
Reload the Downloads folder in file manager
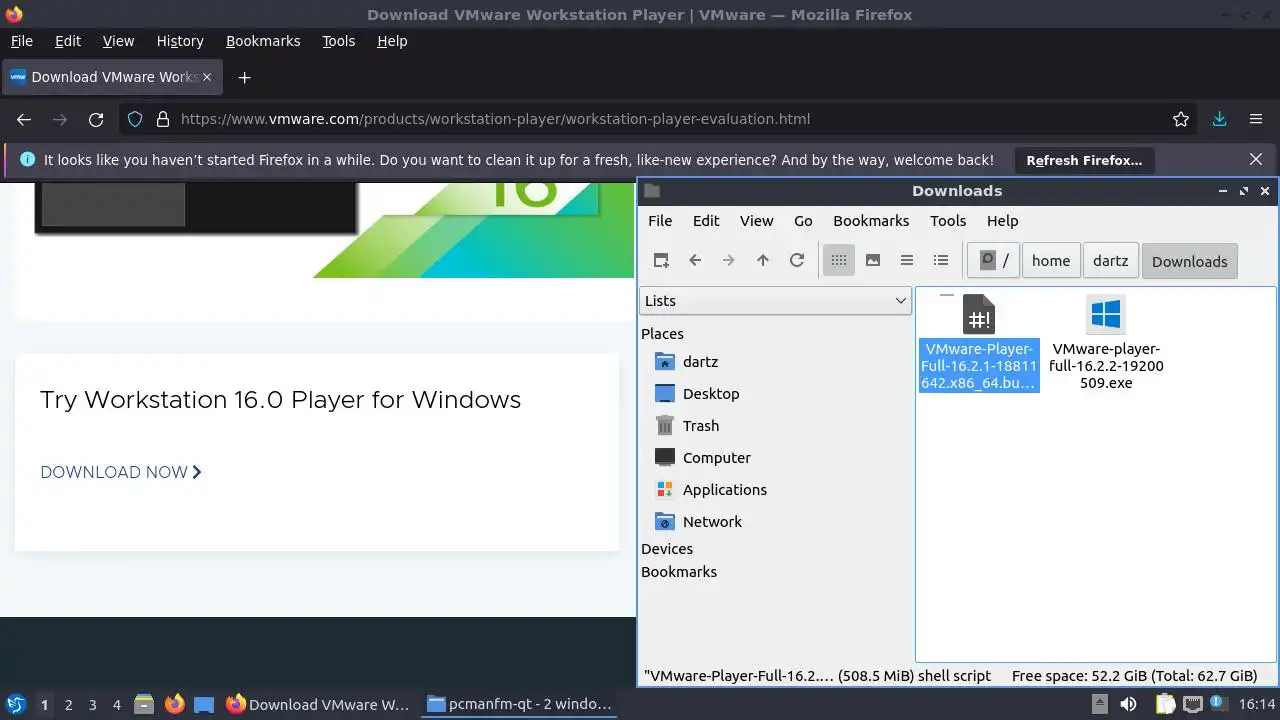click(x=797, y=260)
